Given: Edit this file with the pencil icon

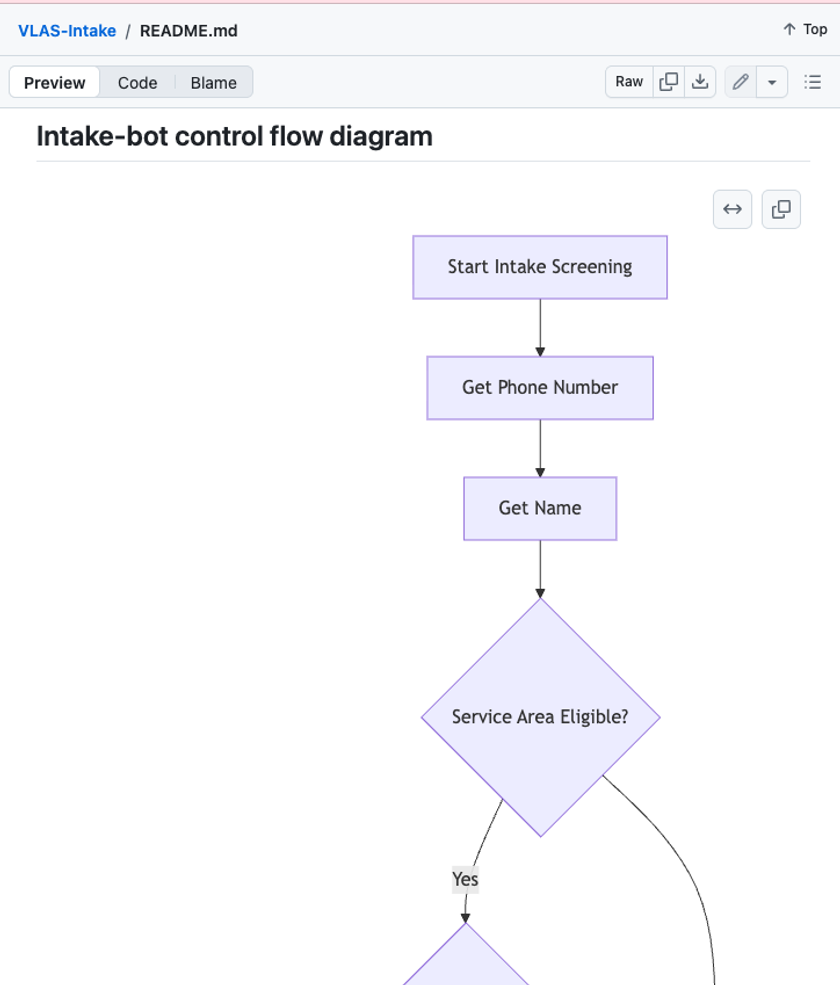Looking at the screenshot, I should tap(741, 82).
